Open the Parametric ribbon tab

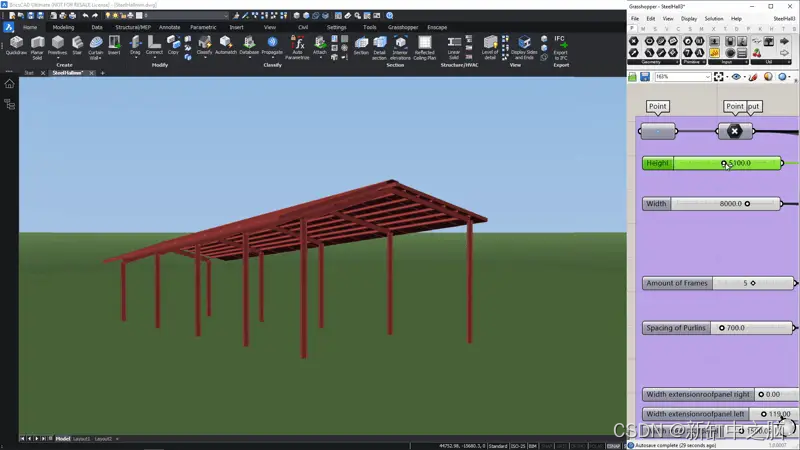pyautogui.click(x=203, y=27)
